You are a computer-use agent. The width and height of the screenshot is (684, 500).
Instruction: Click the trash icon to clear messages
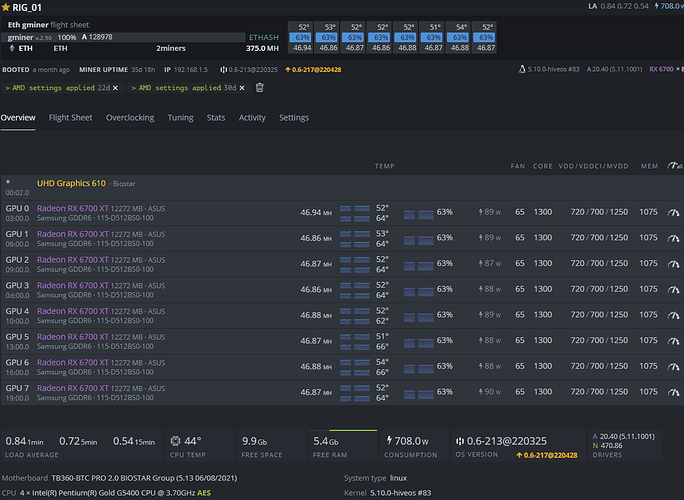point(260,88)
